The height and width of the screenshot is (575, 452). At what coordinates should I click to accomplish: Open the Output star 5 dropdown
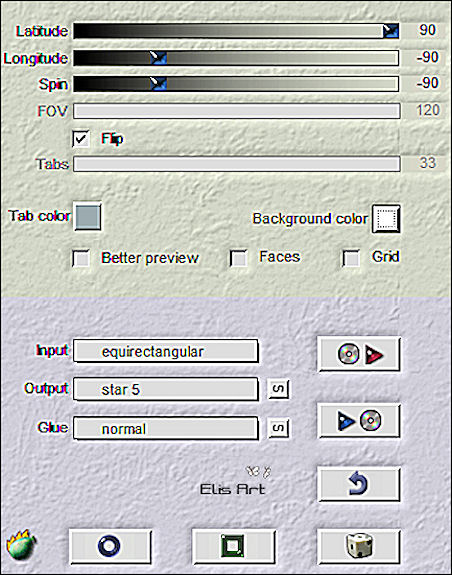166,389
